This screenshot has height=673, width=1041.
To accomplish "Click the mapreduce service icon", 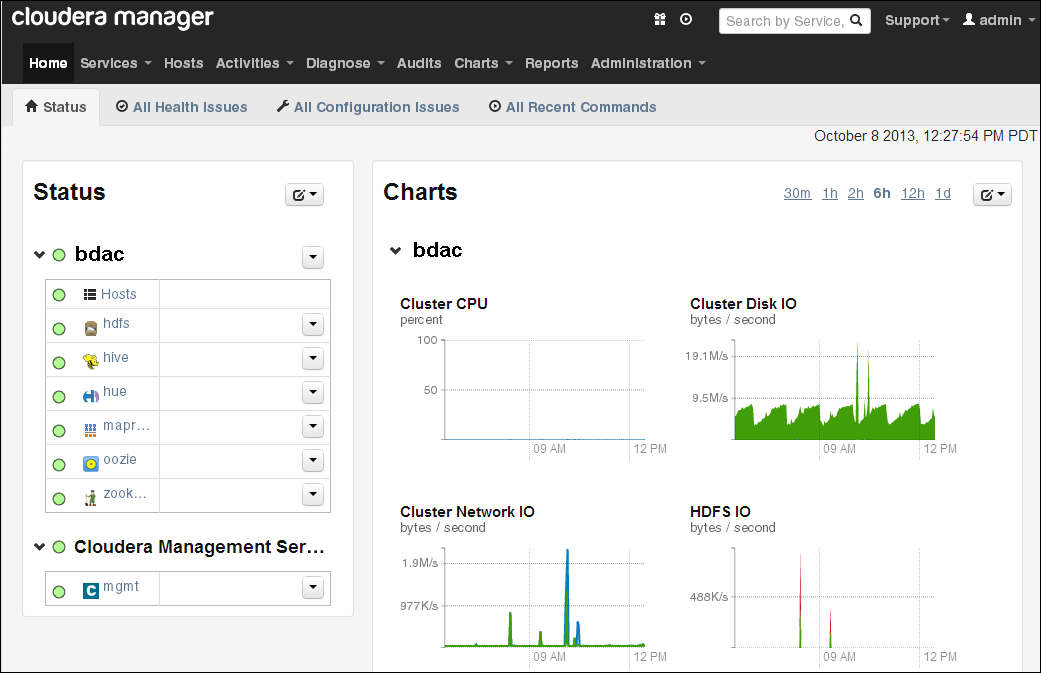I will point(90,430).
